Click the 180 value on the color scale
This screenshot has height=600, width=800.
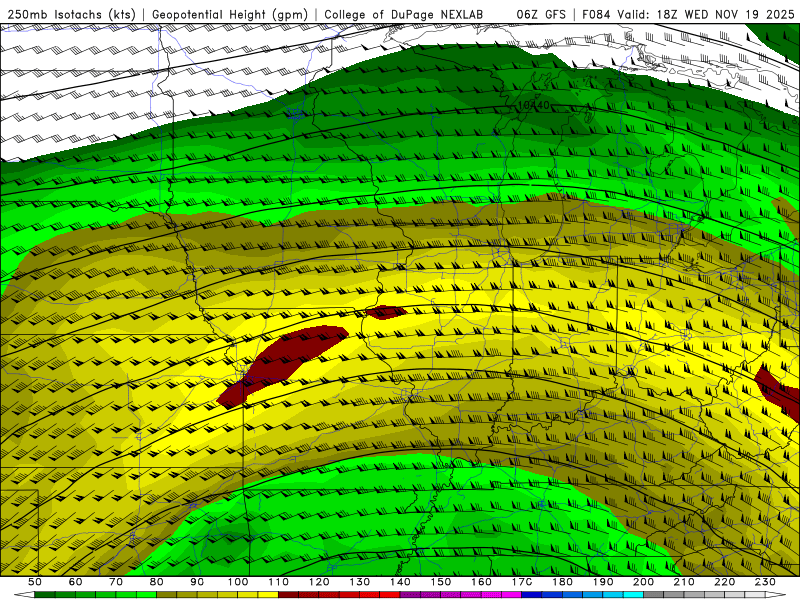point(563,582)
